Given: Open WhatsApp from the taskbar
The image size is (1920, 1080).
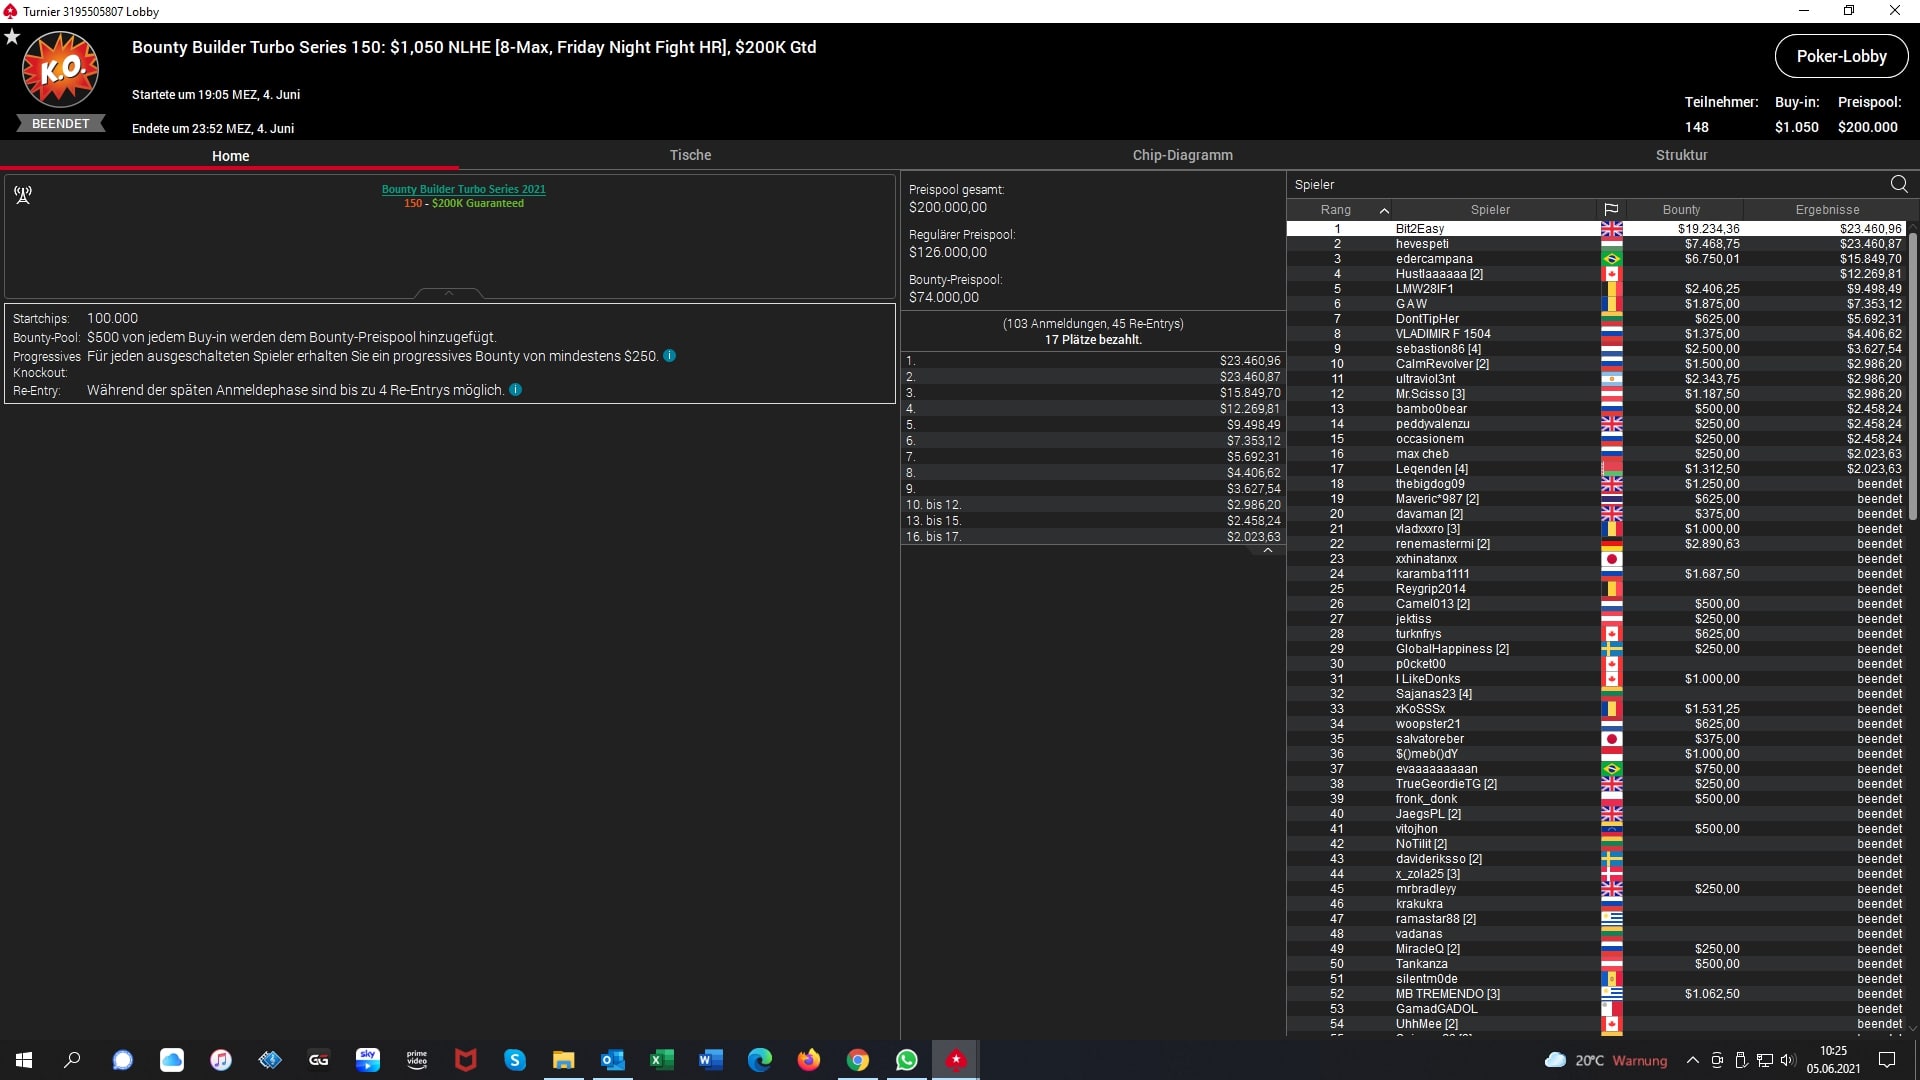Looking at the screenshot, I should [906, 1060].
